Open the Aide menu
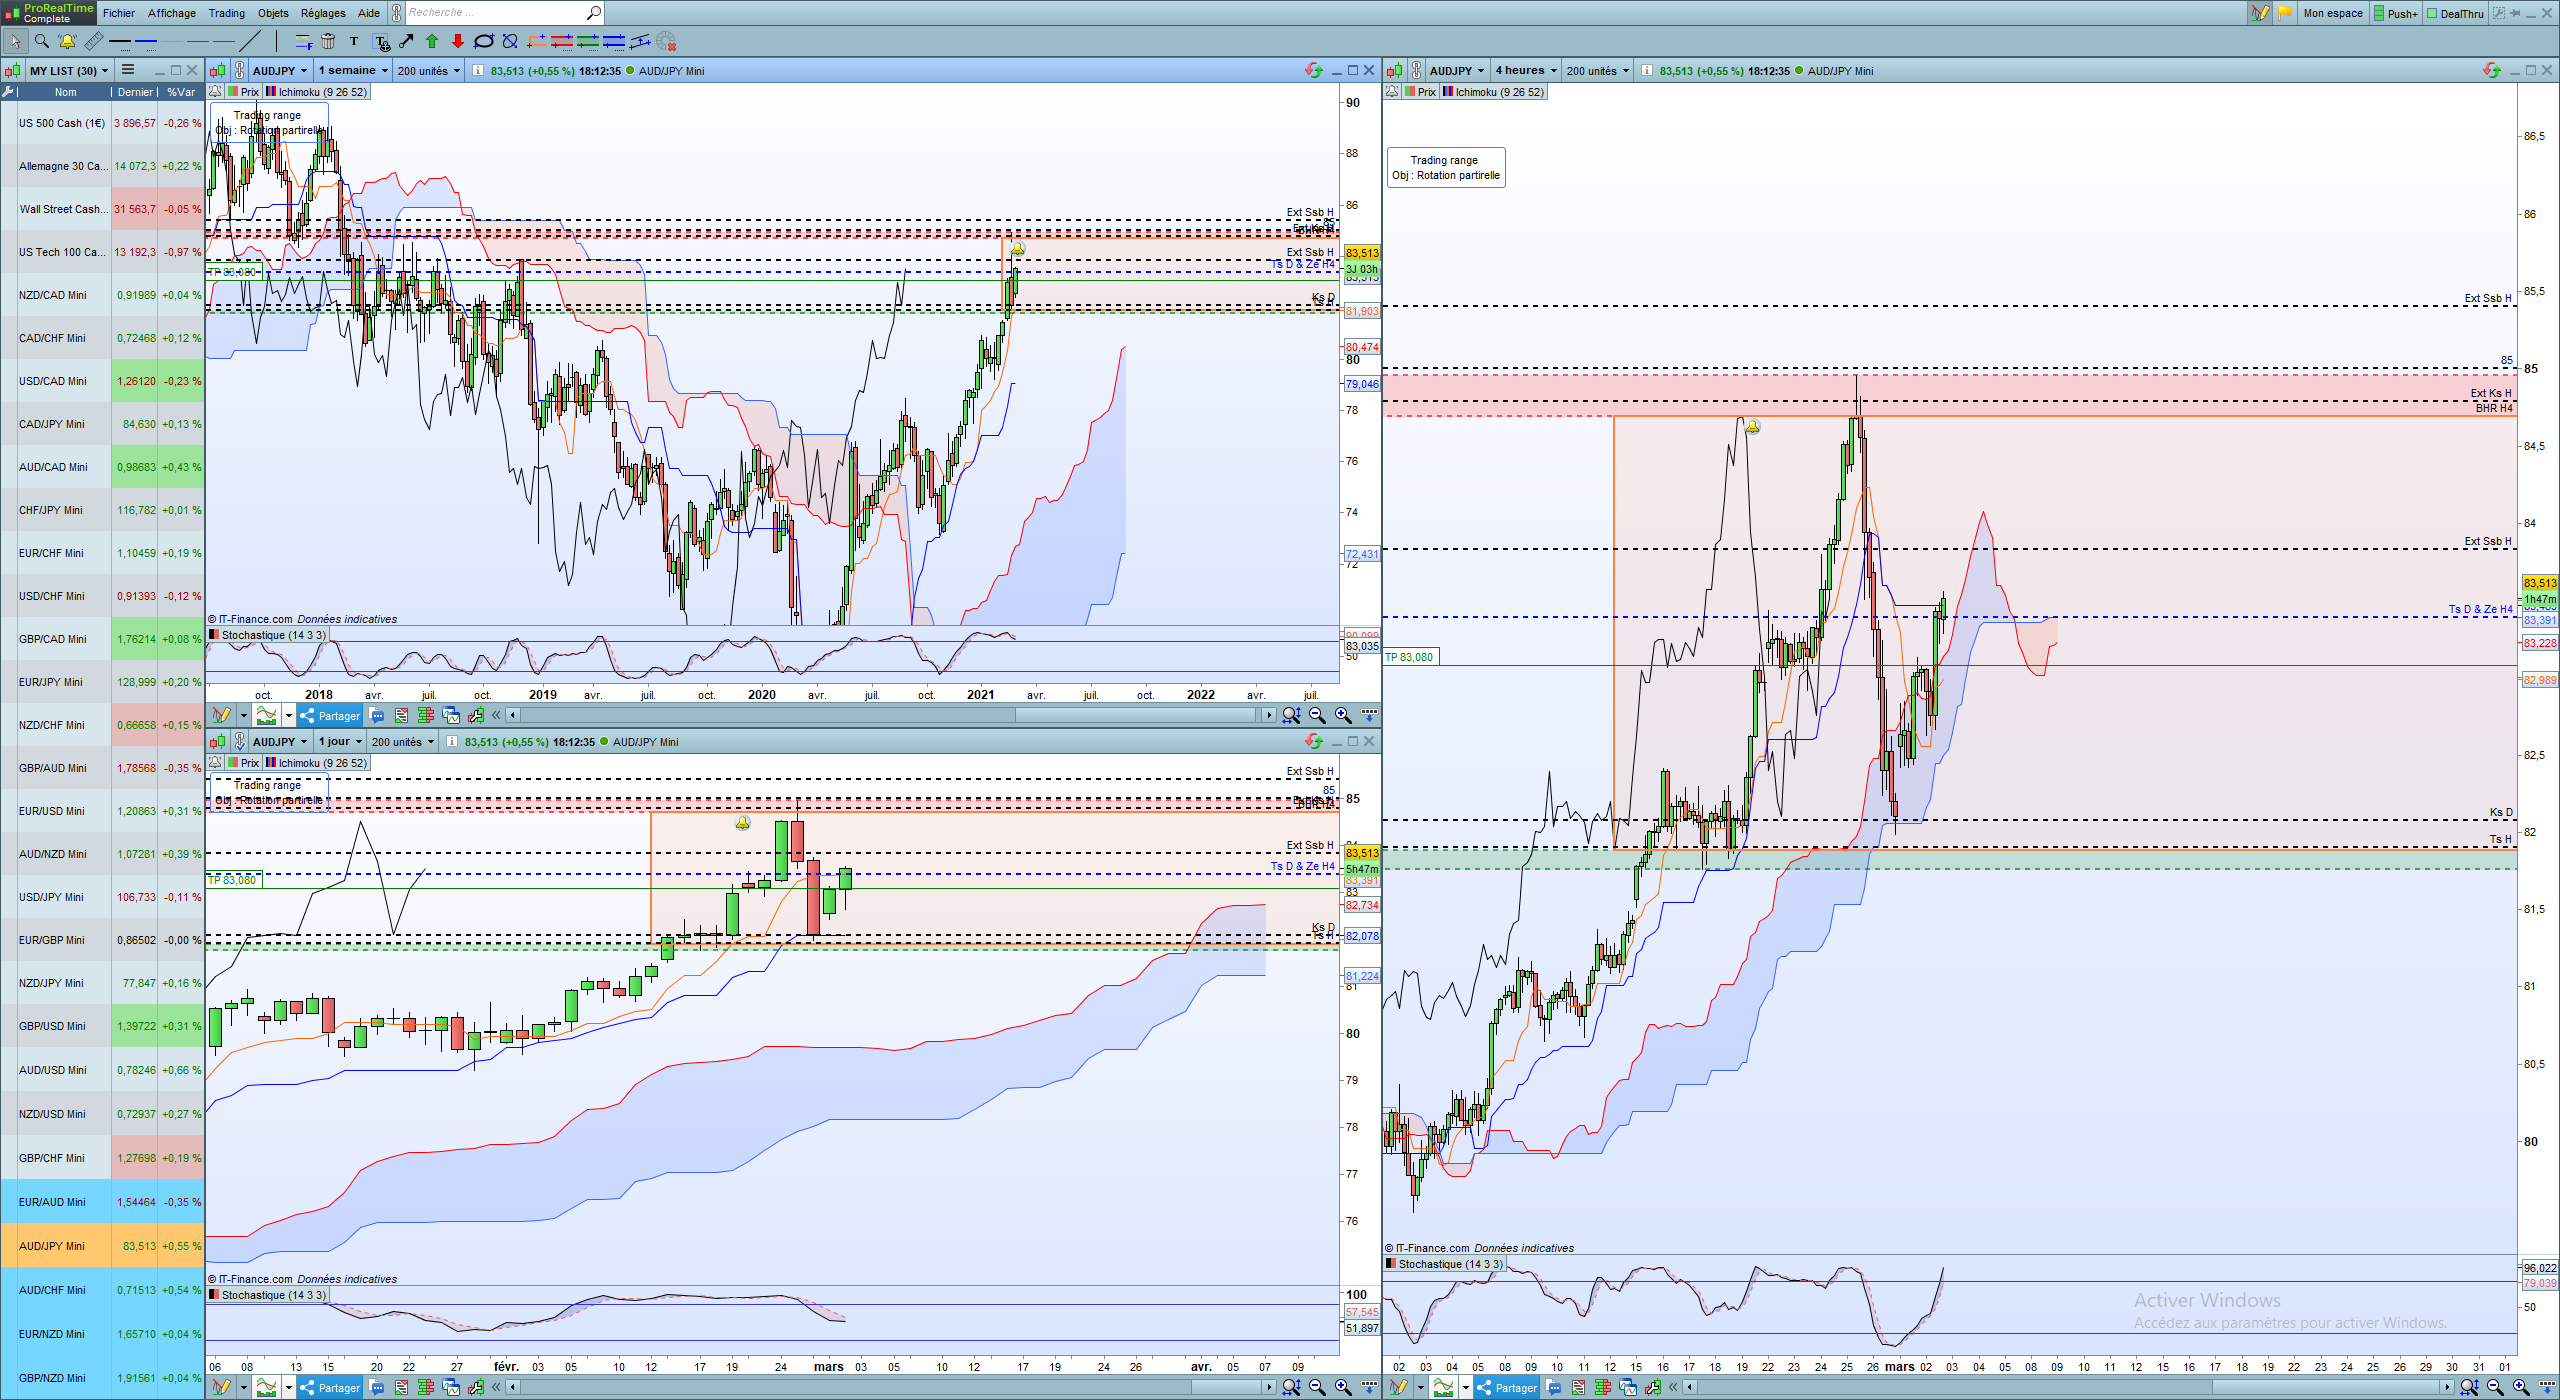The height and width of the screenshot is (1400, 2560). [369, 13]
